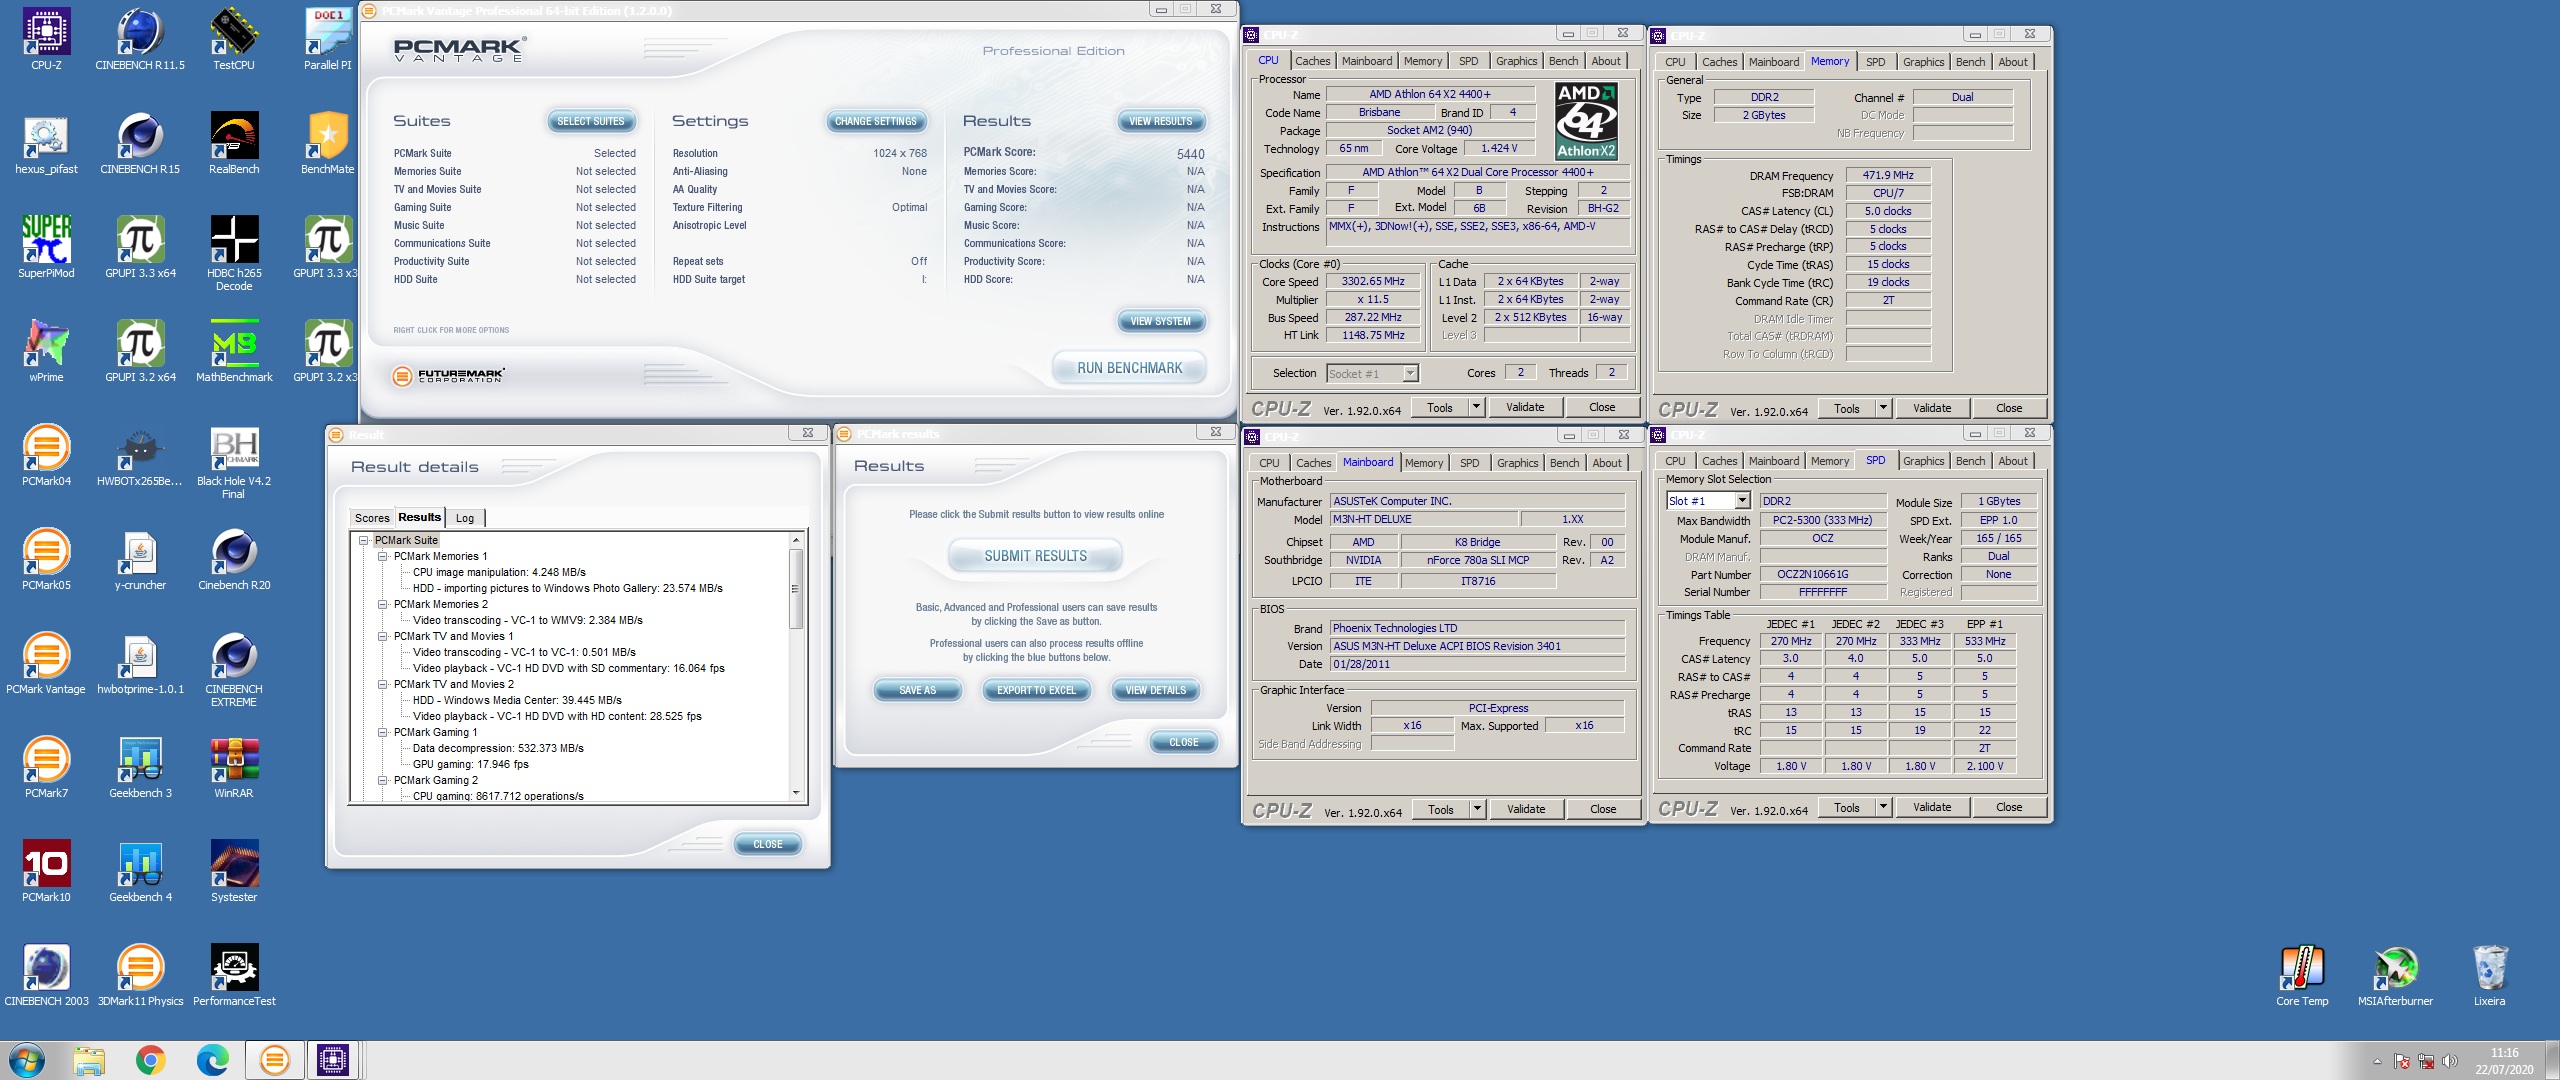Open Black Hole V4.2 Final icon
The height and width of the screenshot is (1080, 2560).
click(x=234, y=462)
